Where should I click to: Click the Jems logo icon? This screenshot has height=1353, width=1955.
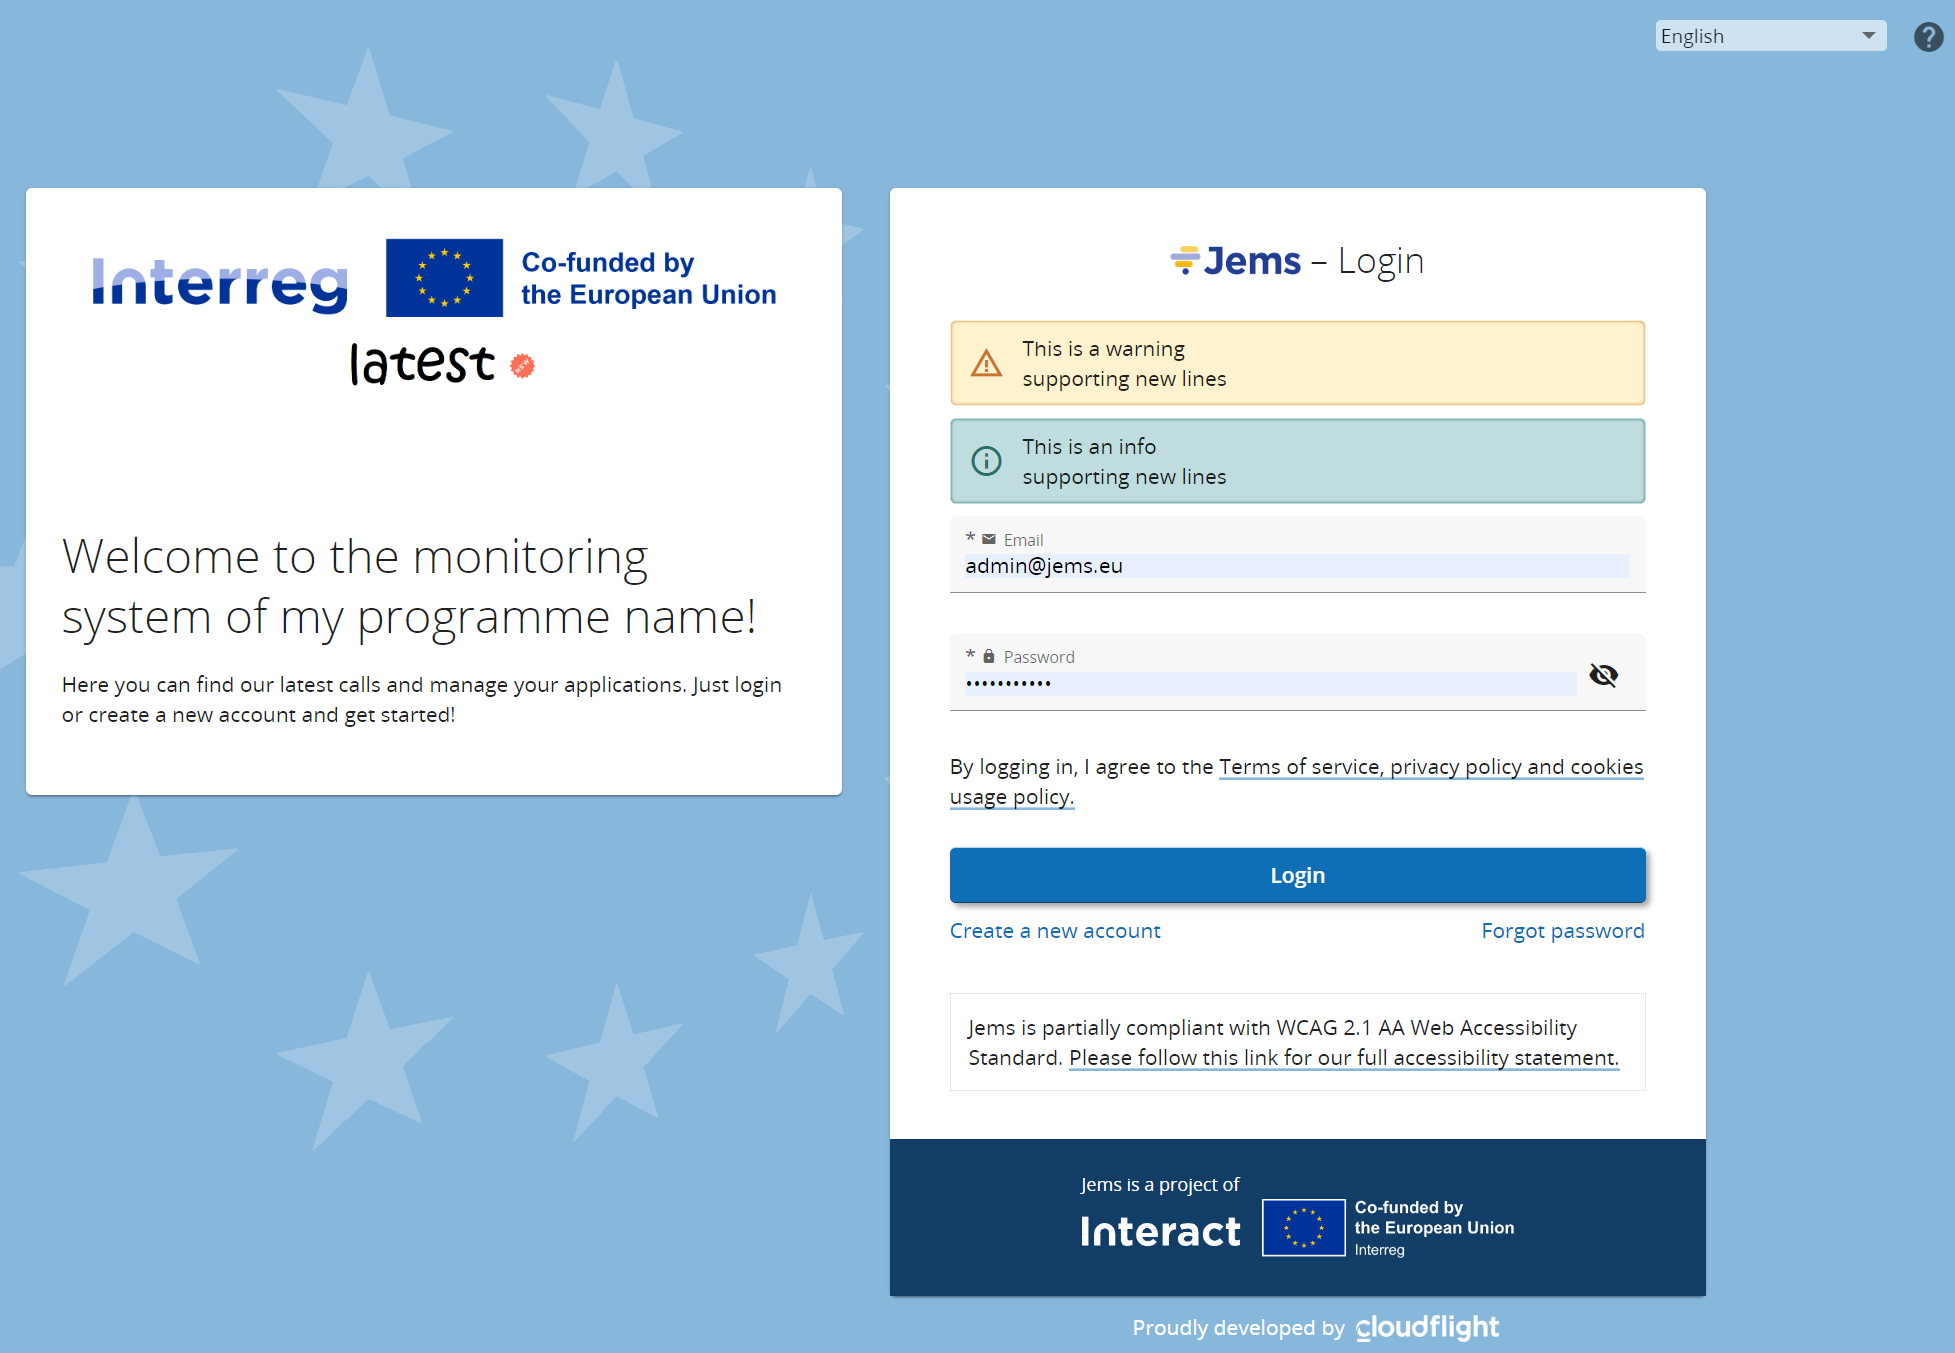[x=1185, y=260]
